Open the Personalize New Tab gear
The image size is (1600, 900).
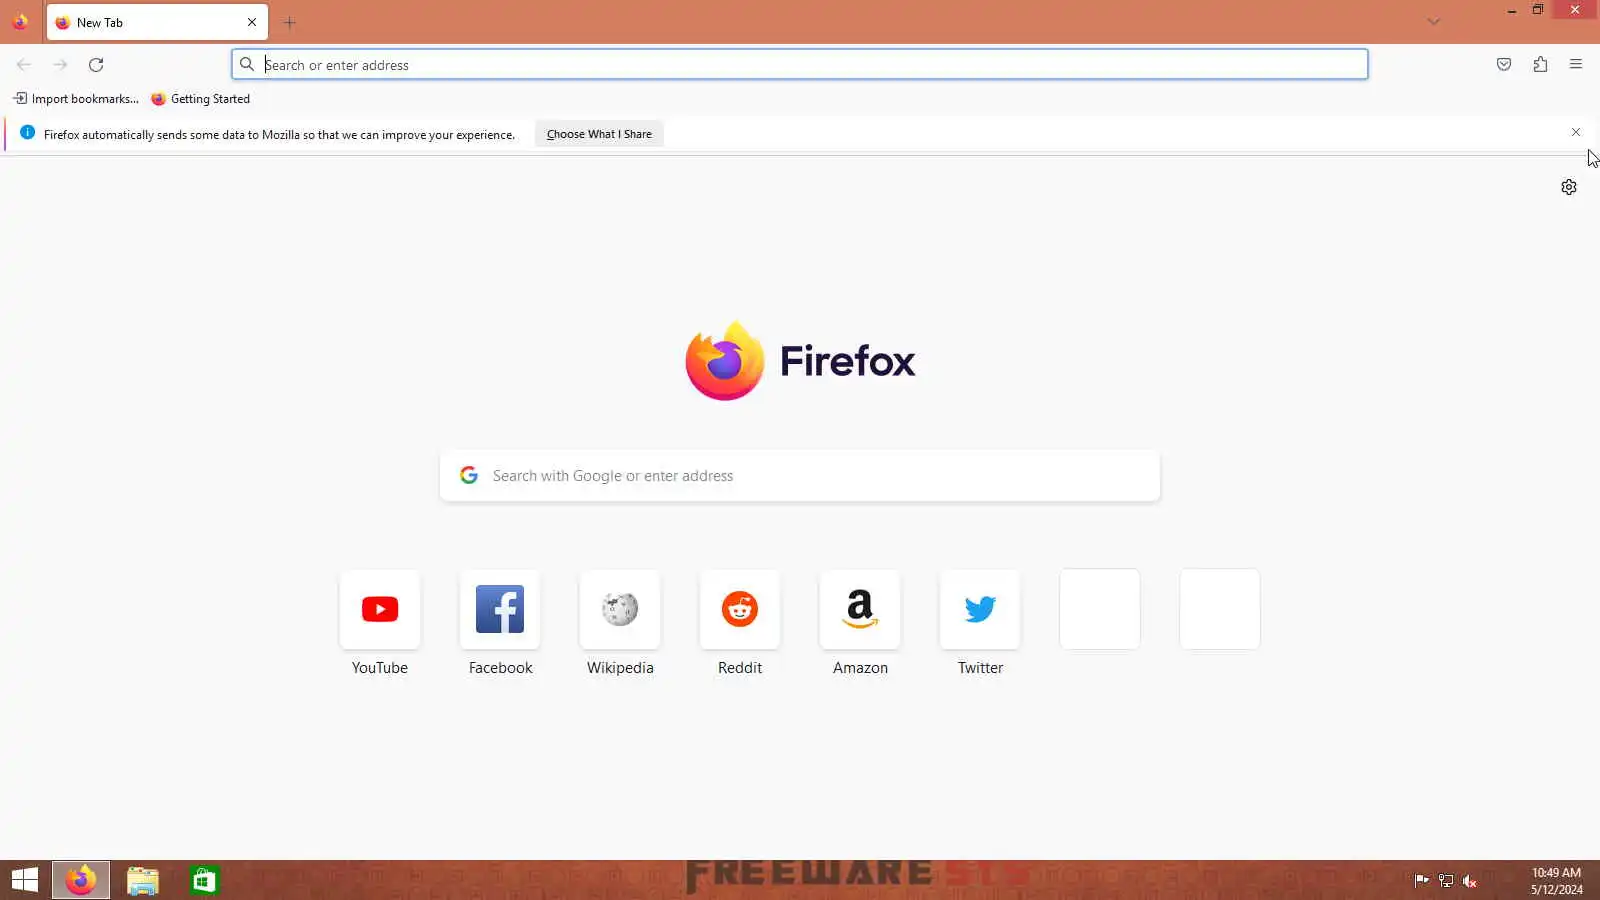pyautogui.click(x=1569, y=187)
